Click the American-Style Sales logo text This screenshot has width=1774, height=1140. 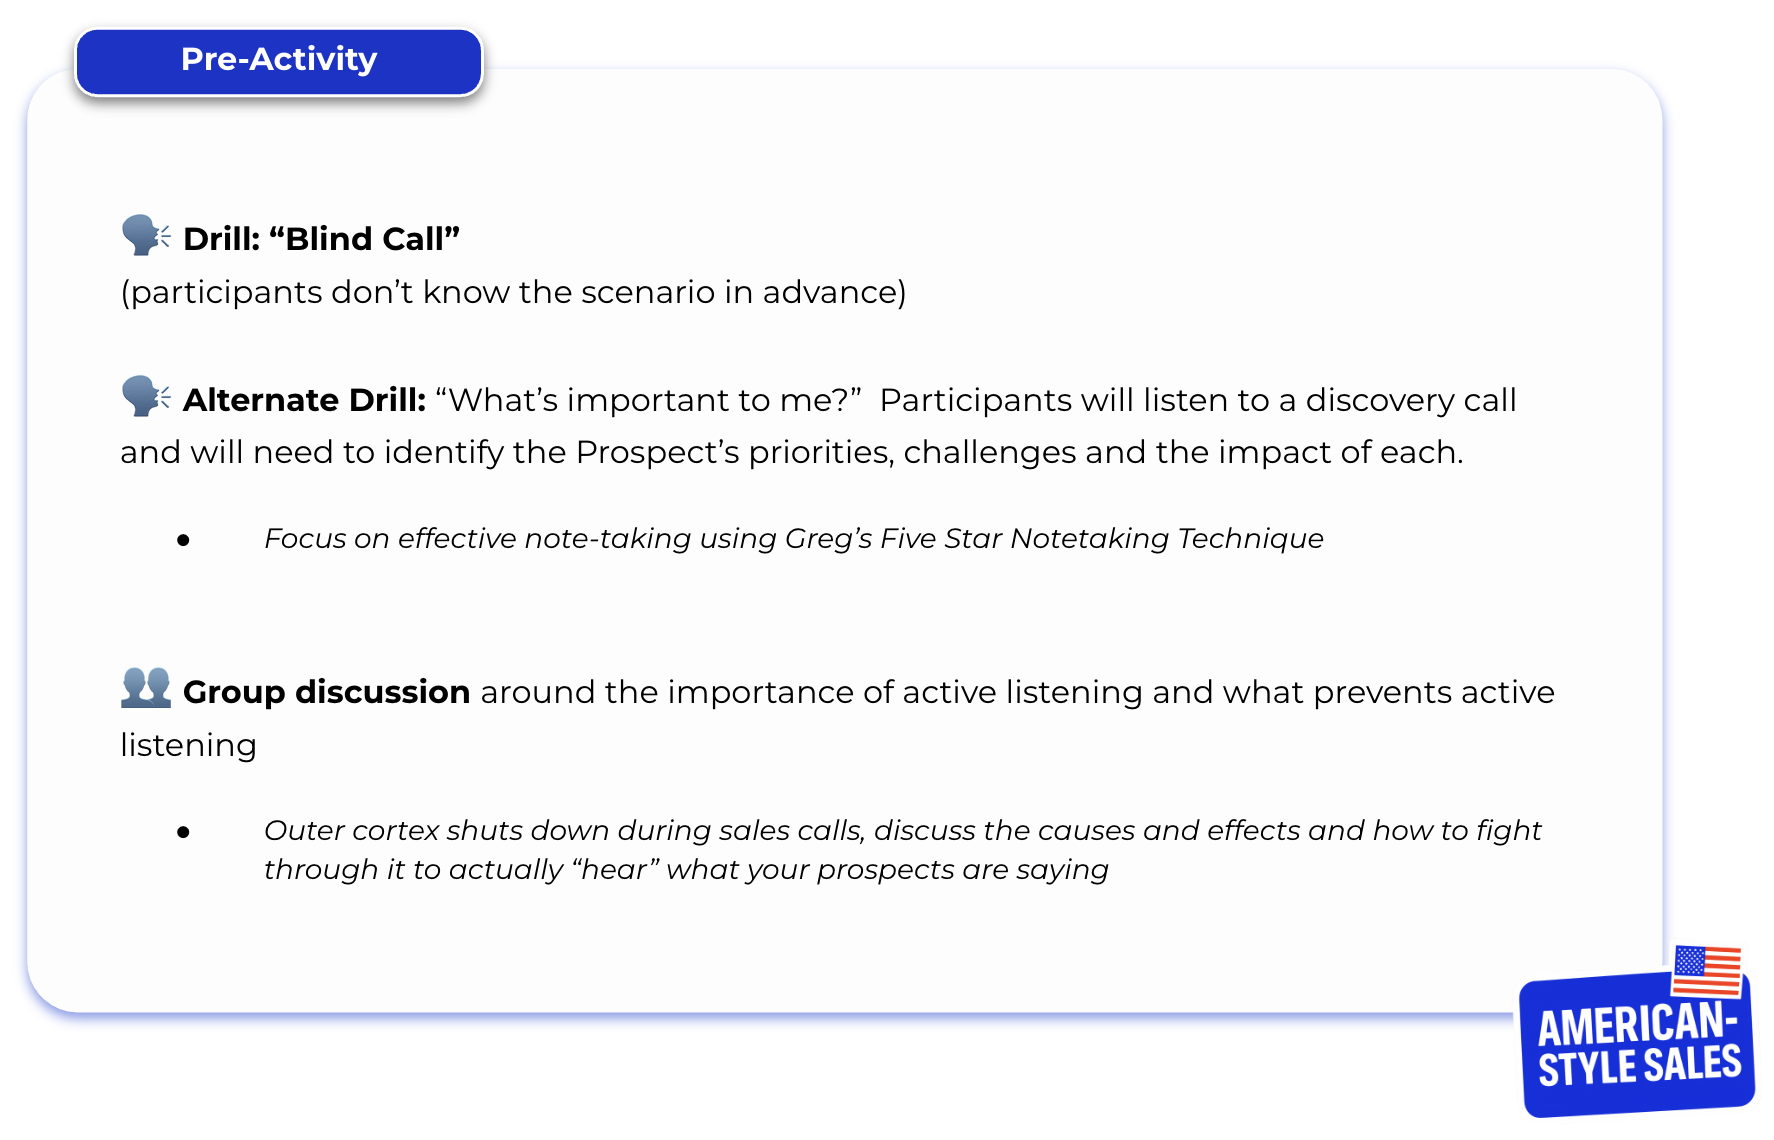(x=1638, y=1045)
